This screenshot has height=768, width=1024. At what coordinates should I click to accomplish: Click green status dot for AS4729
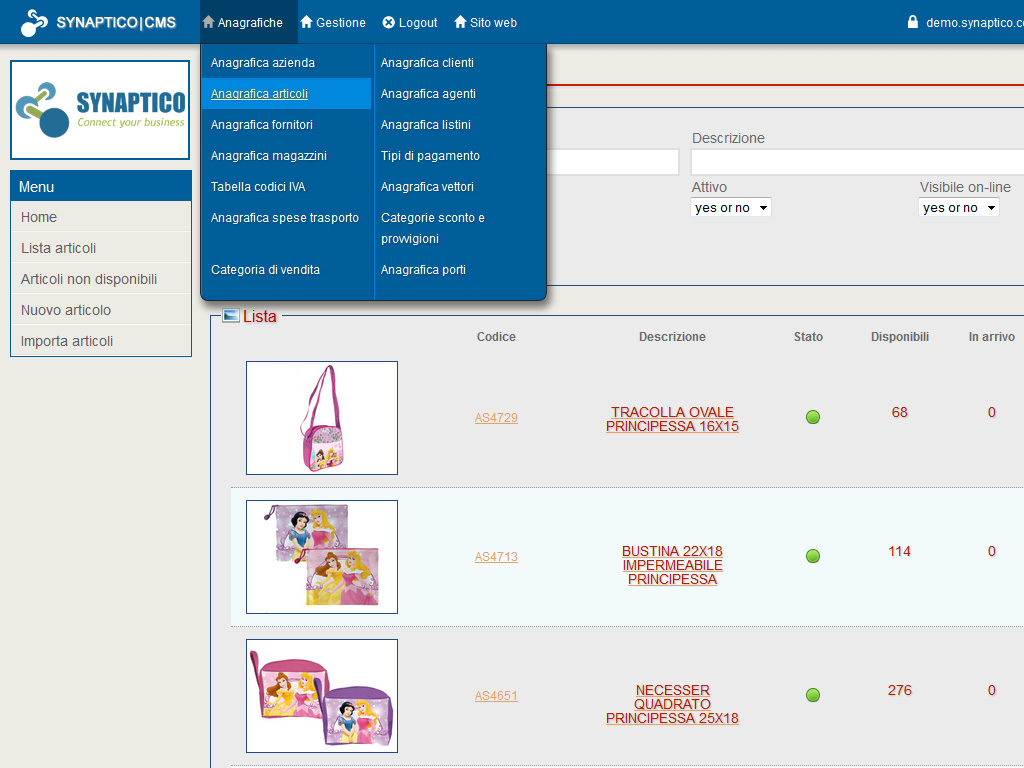pyautogui.click(x=812, y=417)
